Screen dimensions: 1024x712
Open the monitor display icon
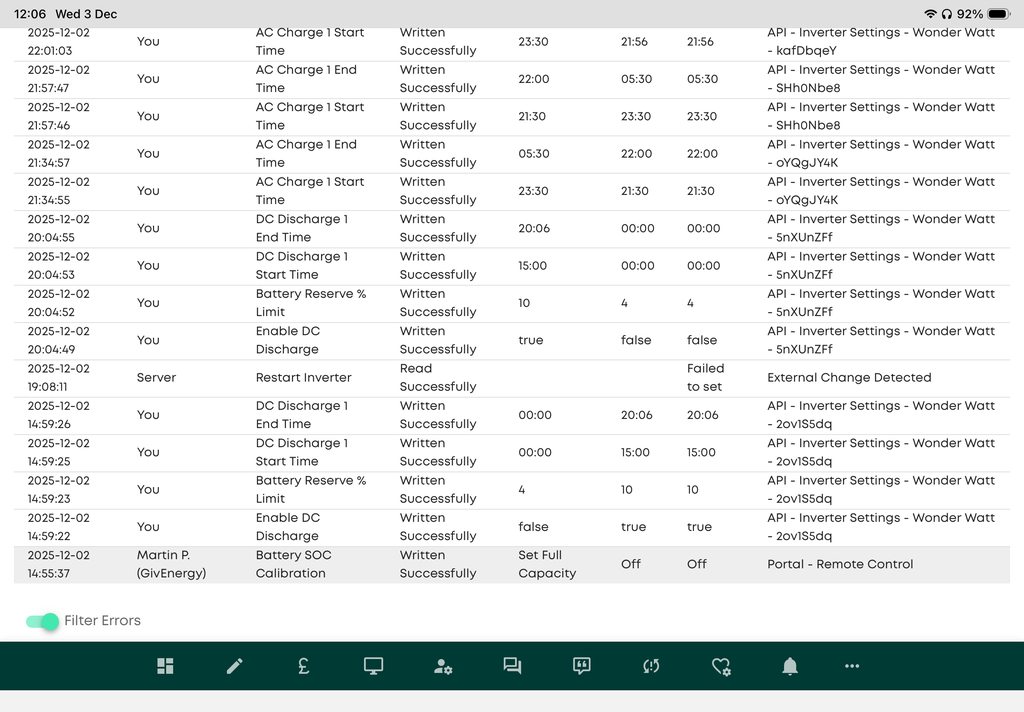(x=373, y=666)
